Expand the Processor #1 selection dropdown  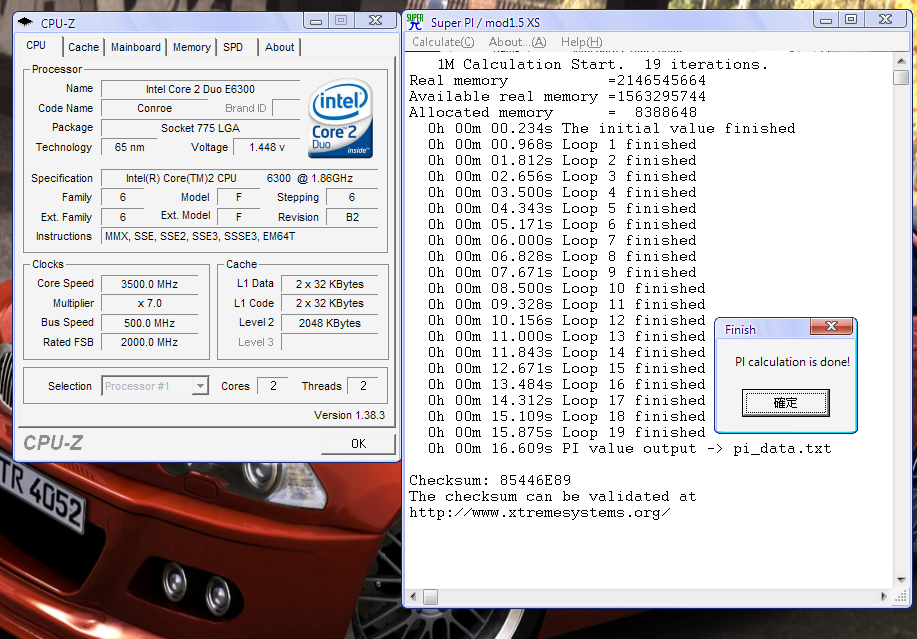(x=200, y=386)
